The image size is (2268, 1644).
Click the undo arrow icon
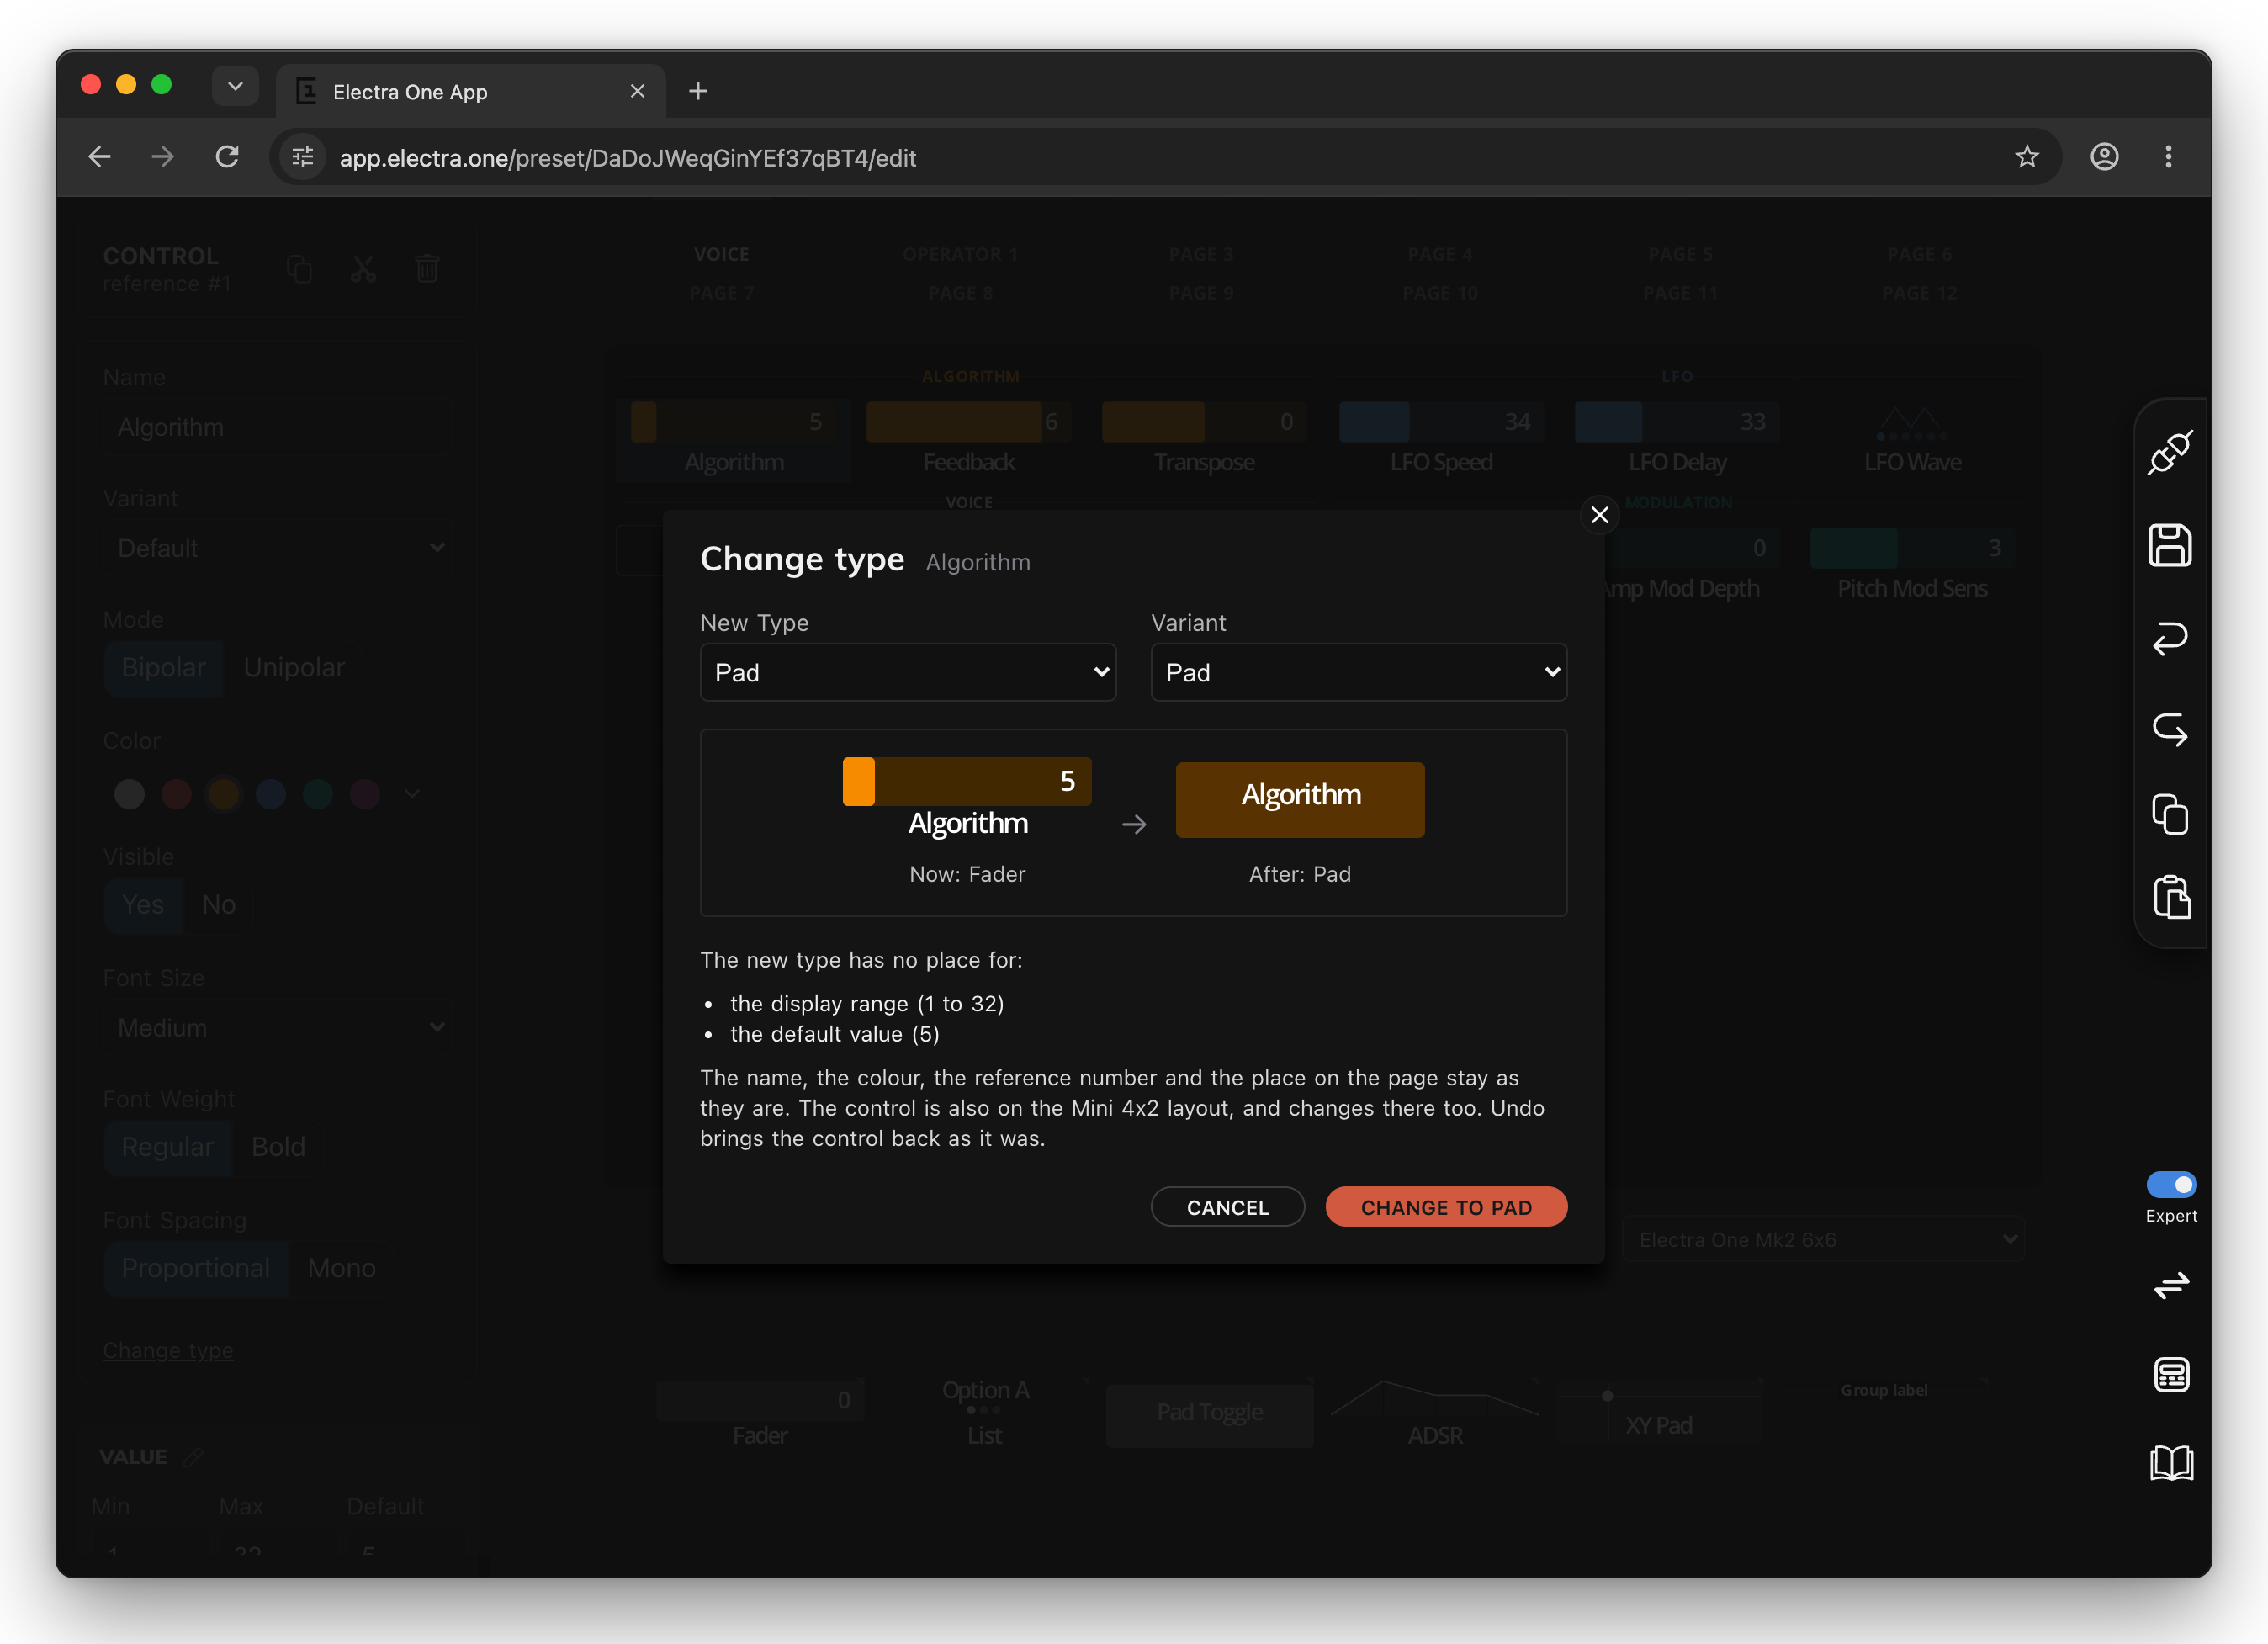point(2170,638)
